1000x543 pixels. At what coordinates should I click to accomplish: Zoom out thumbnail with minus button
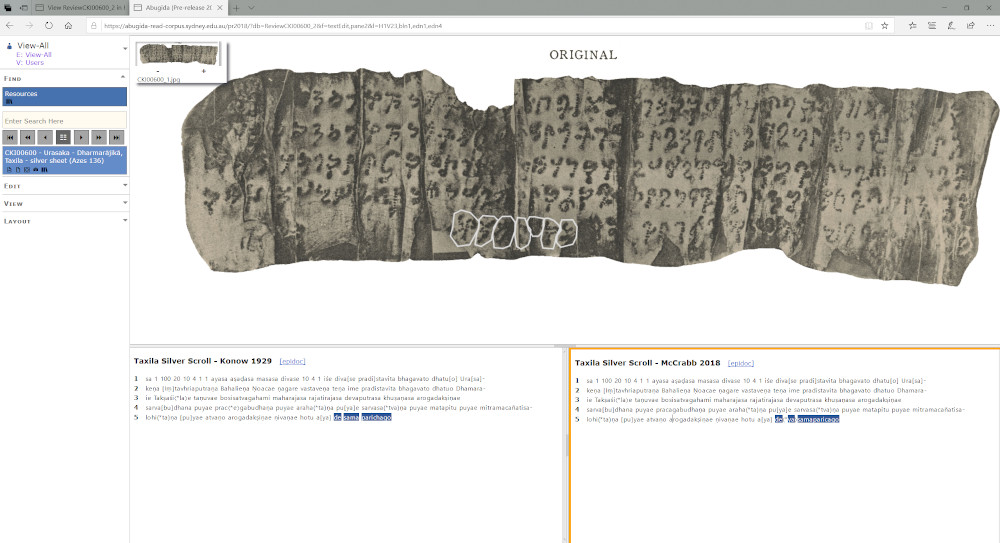[159, 71]
